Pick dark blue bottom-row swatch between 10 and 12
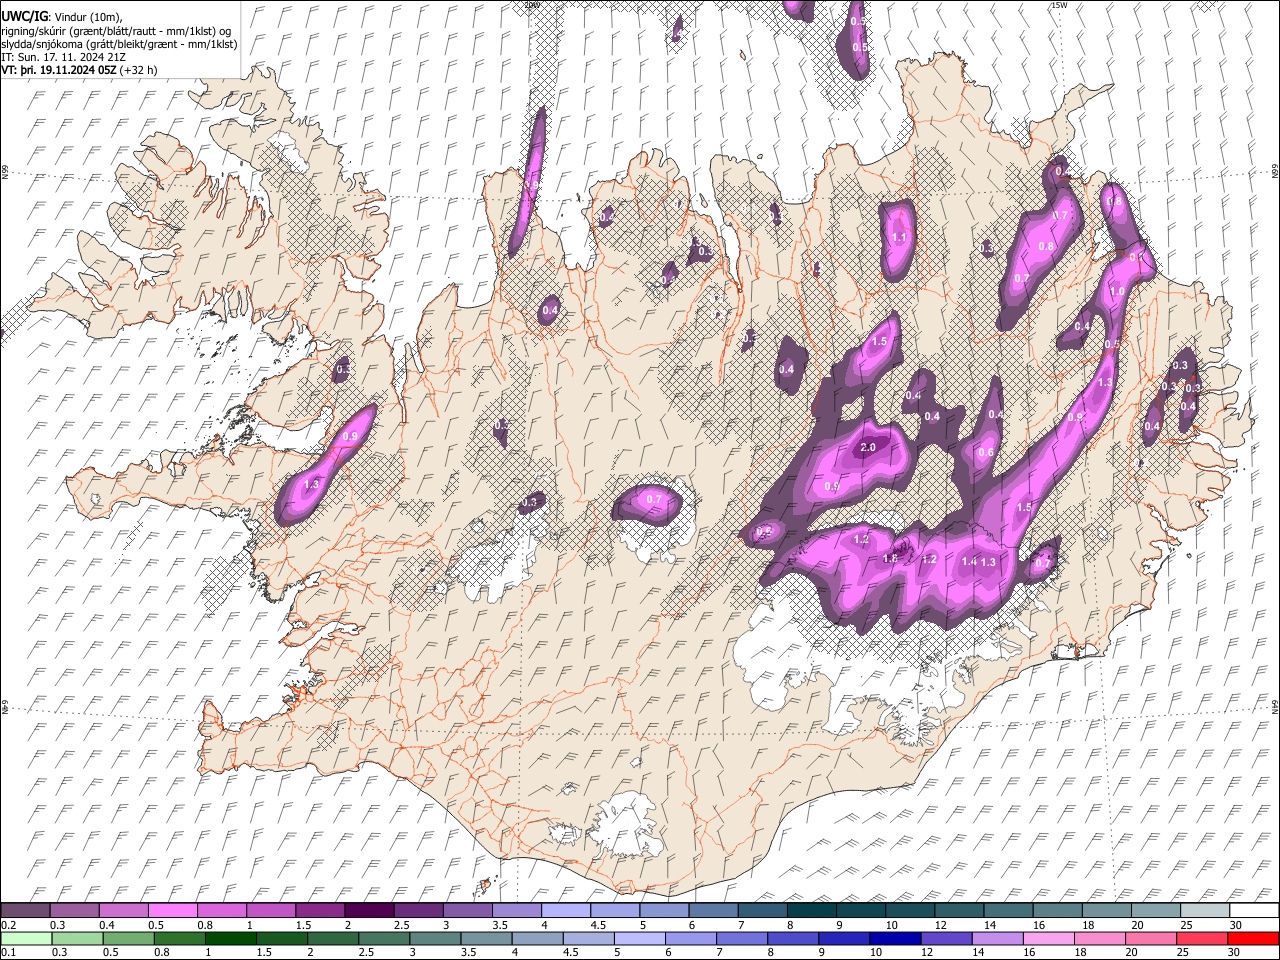Viewport: 1280px width, 960px height. pyautogui.click(x=894, y=939)
